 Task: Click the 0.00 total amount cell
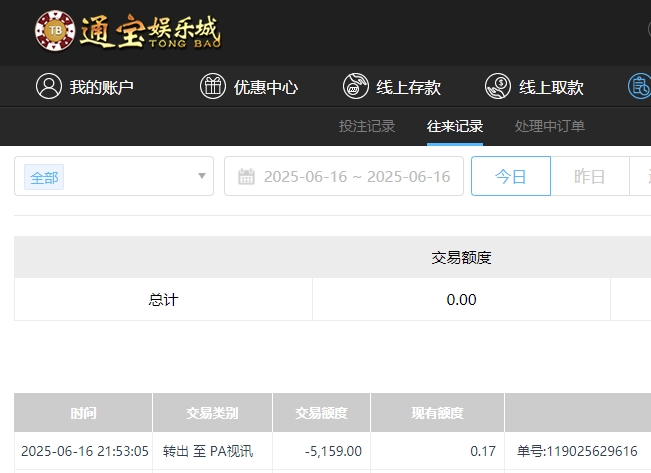coord(461,299)
